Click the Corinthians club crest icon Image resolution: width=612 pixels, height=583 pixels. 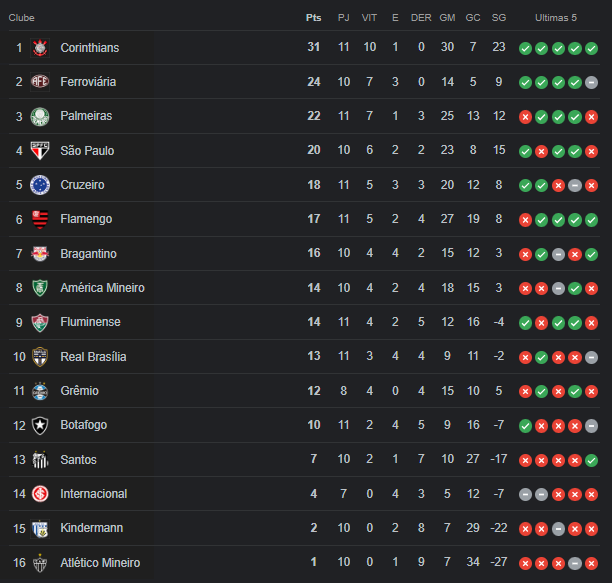click(40, 48)
